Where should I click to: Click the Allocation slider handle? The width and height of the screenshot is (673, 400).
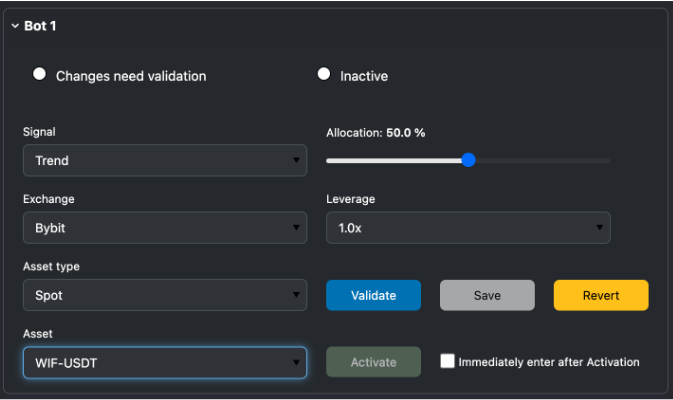(x=468, y=160)
